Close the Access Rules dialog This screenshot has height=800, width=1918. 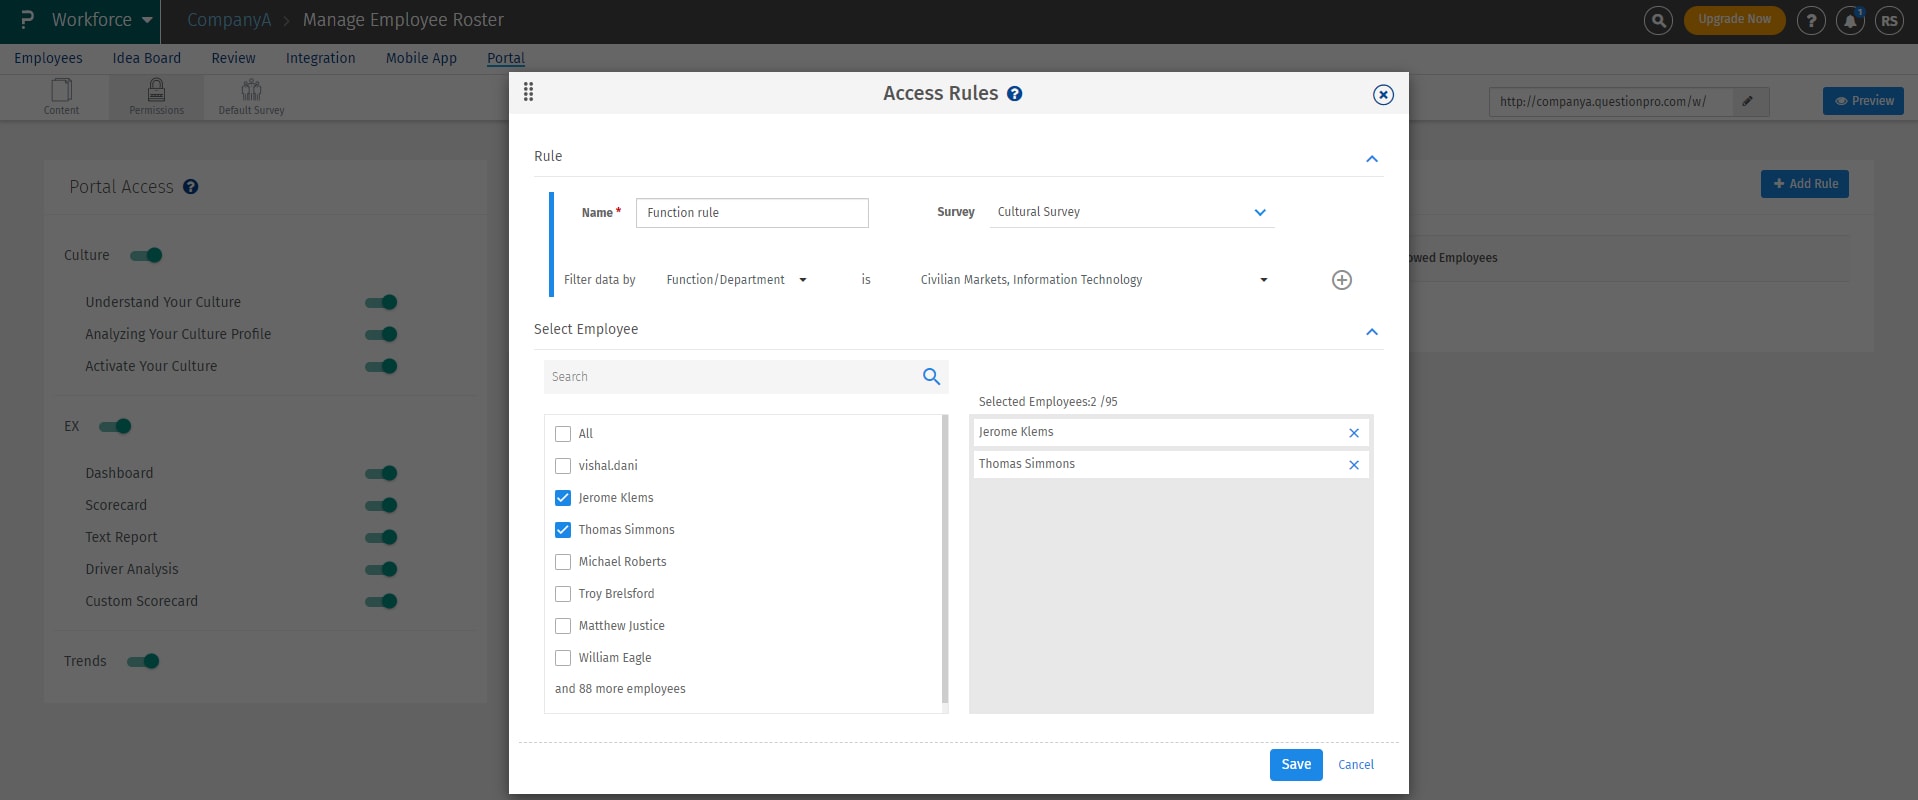(1383, 95)
